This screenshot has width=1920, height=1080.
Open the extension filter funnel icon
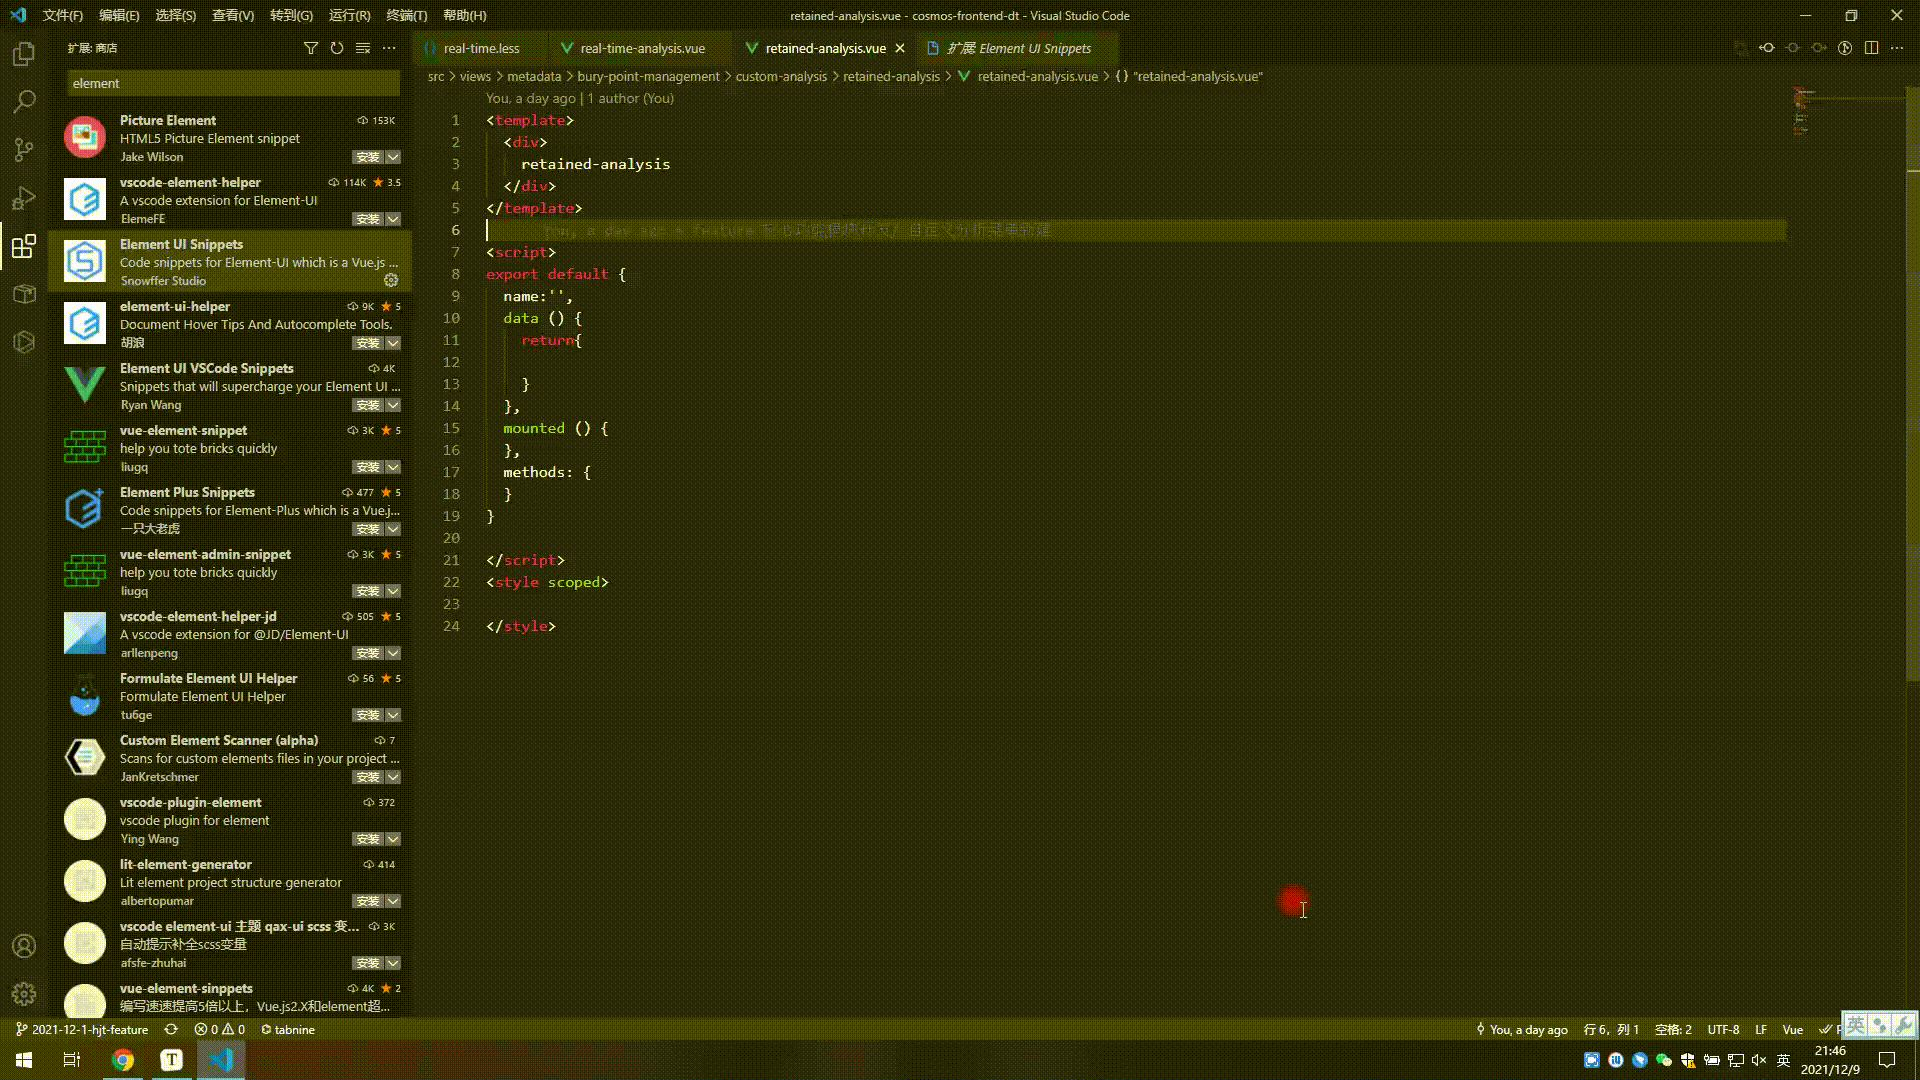(311, 47)
